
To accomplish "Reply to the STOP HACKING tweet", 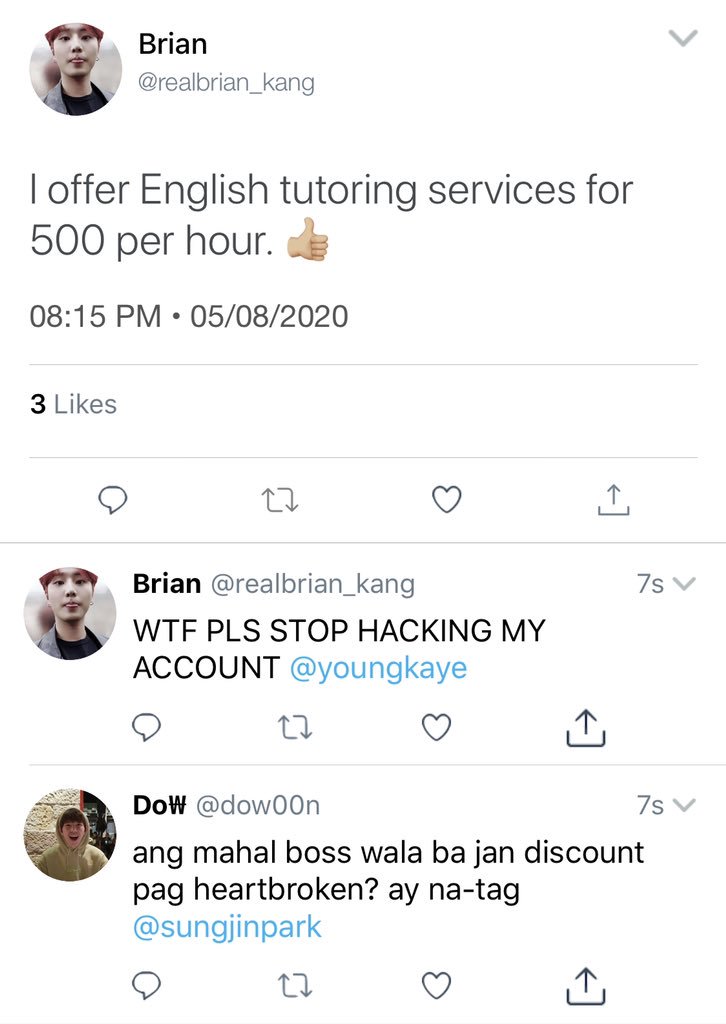I will coord(146,727).
